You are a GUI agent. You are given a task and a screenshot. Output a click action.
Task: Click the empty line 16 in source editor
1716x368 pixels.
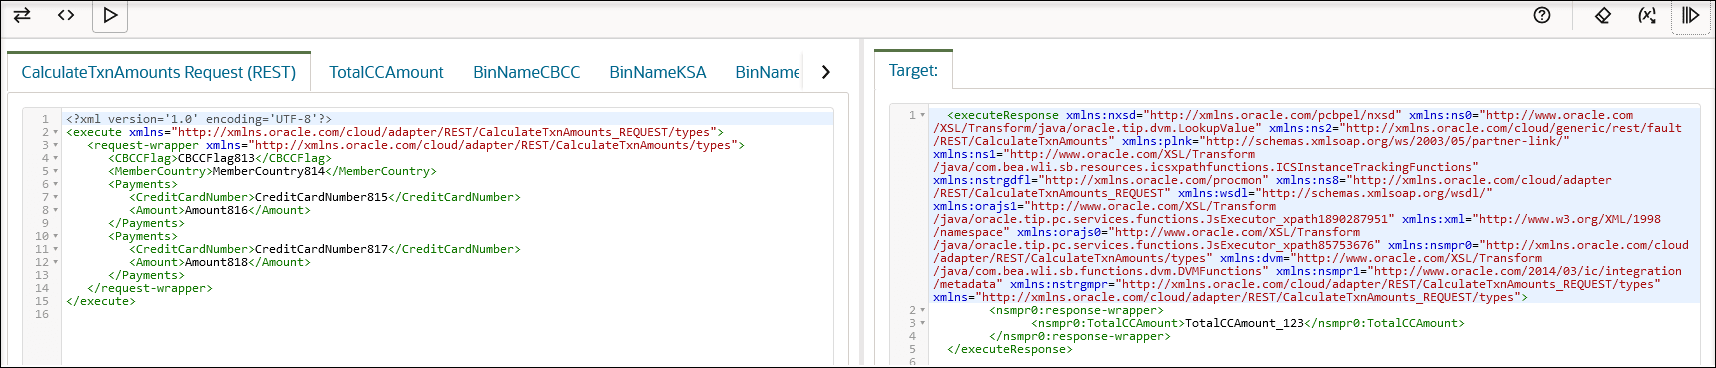(448, 314)
